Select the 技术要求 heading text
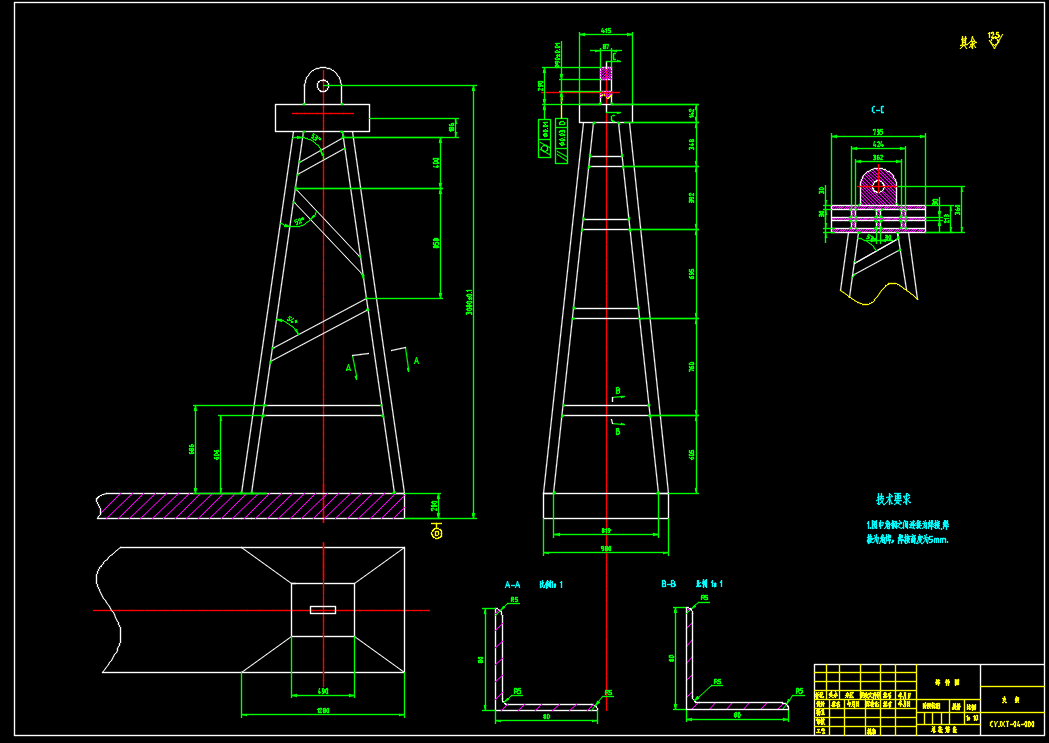This screenshot has height=743, width=1049. tap(893, 499)
